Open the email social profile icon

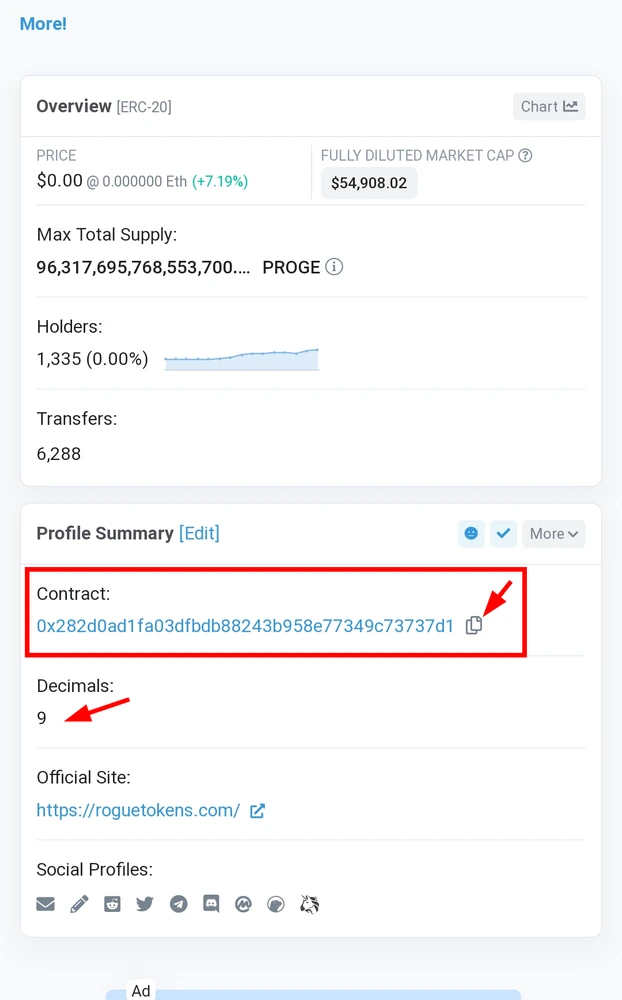[45, 904]
